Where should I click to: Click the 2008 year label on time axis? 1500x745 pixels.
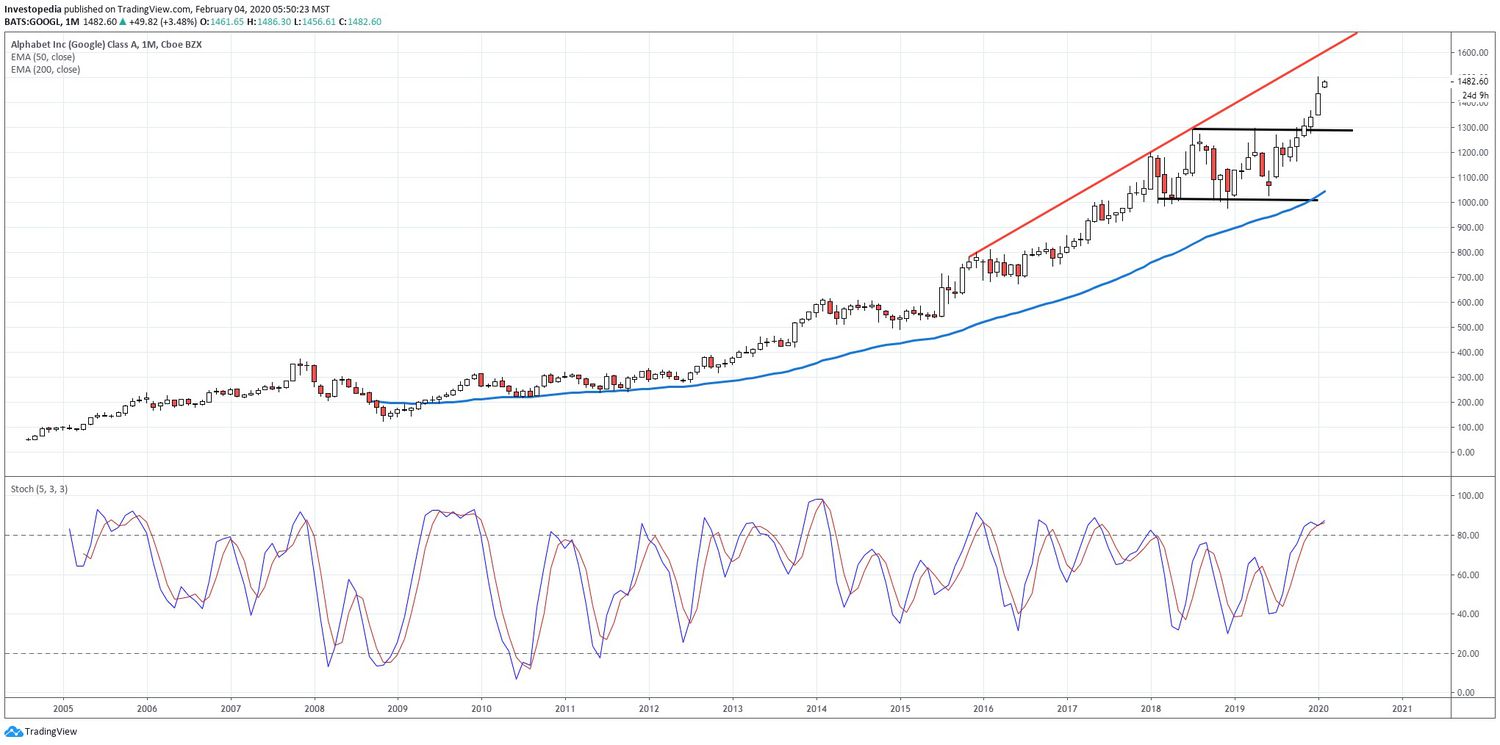point(314,709)
